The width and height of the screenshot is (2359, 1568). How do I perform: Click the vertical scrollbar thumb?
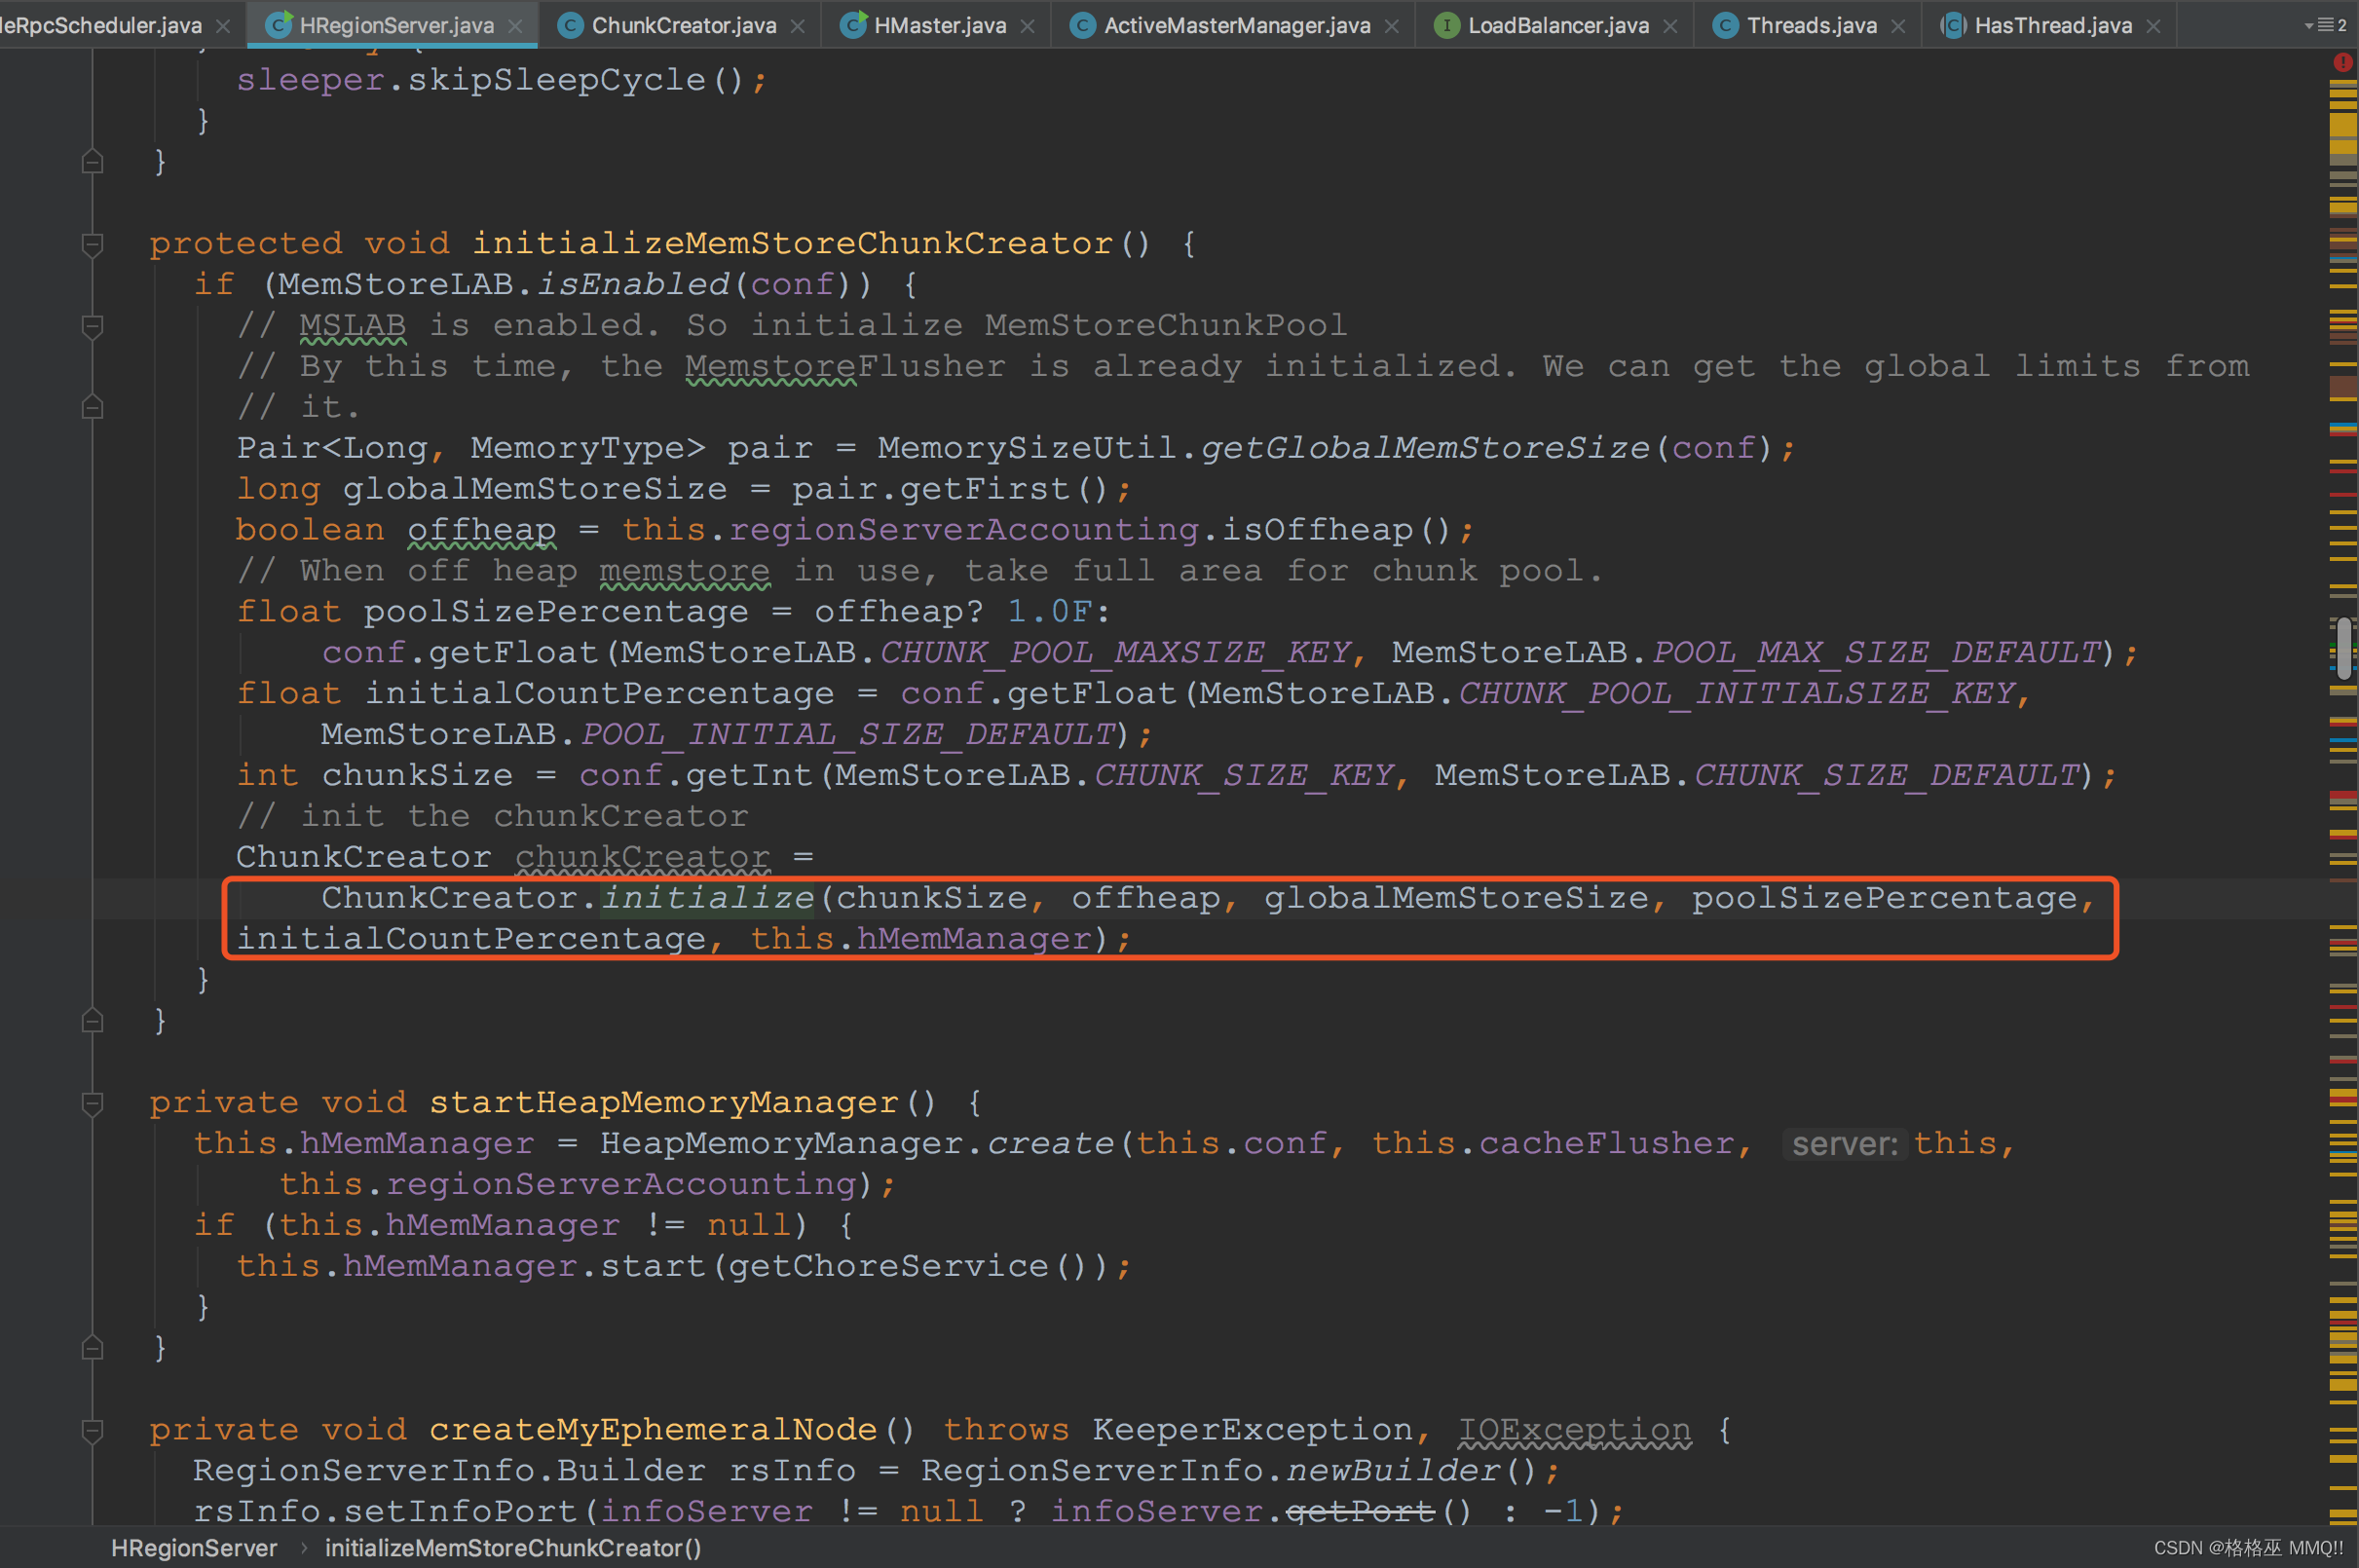click(x=2343, y=648)
